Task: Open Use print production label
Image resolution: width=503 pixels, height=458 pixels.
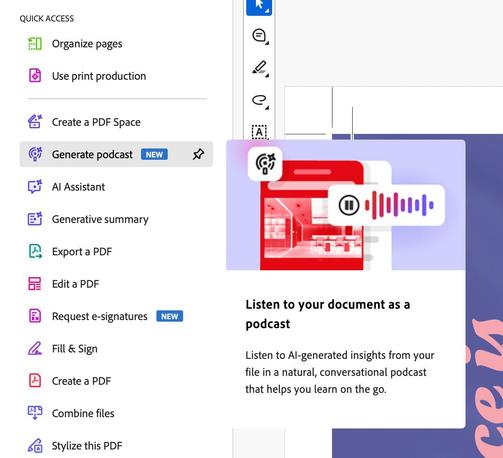Action: (99, 76)
